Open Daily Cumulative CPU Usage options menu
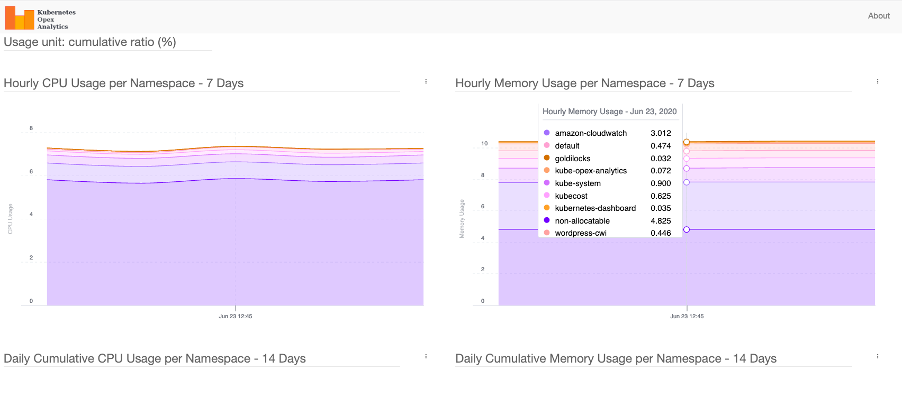902x398 pixels. pos(426,357)
